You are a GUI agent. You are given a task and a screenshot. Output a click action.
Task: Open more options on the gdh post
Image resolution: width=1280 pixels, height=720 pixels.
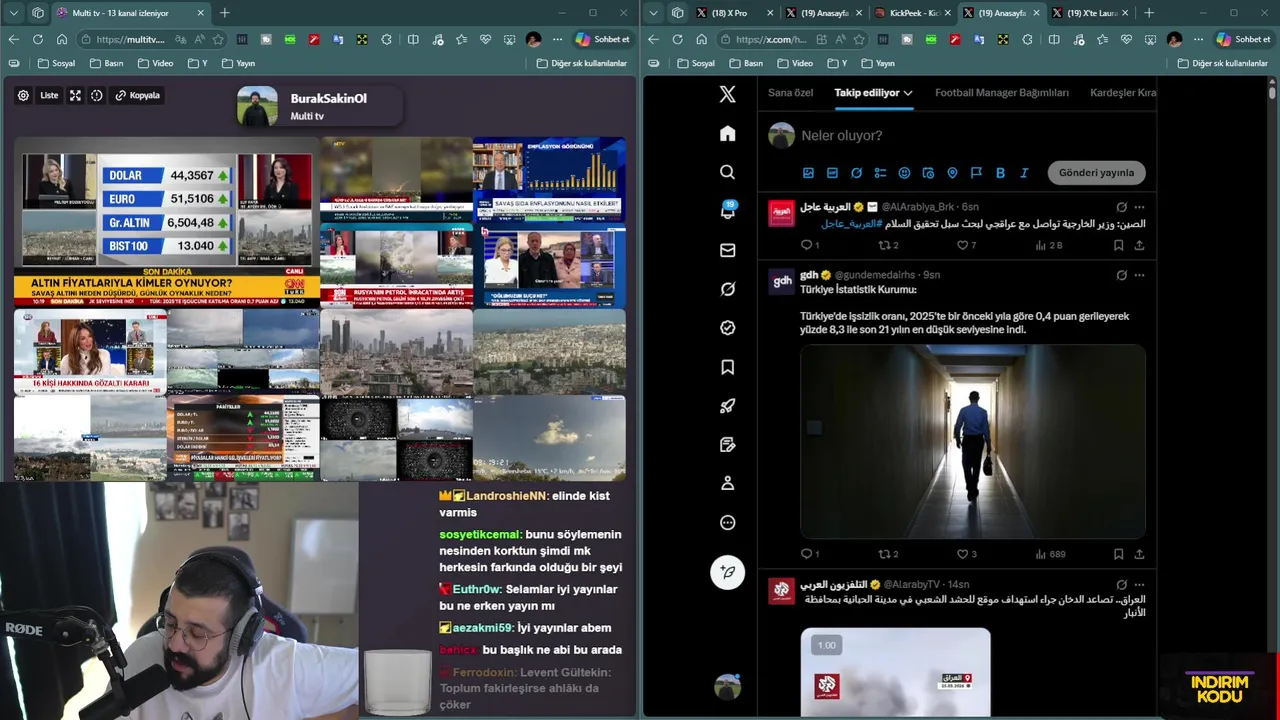[1139, 275]
